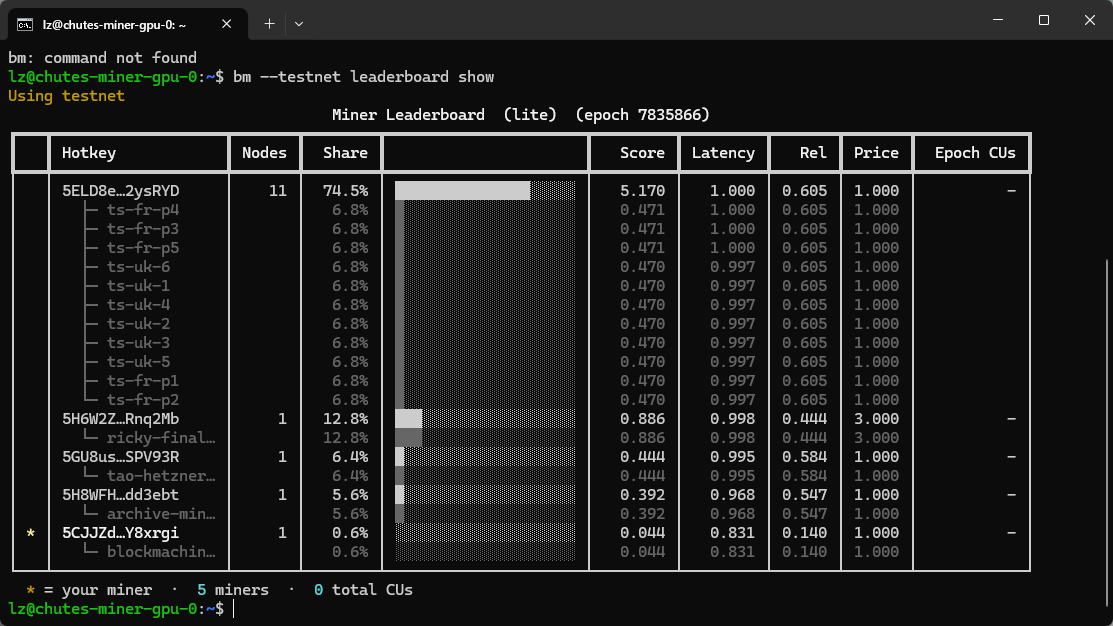The height and width of the screenshot is (626, 1113).
Task: Click the score value 5.170
Action: click(642, 191)
